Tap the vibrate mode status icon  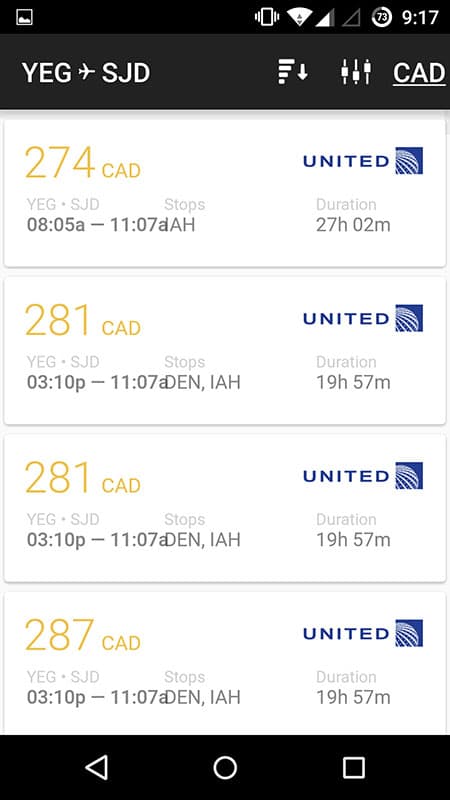[267, 17]
